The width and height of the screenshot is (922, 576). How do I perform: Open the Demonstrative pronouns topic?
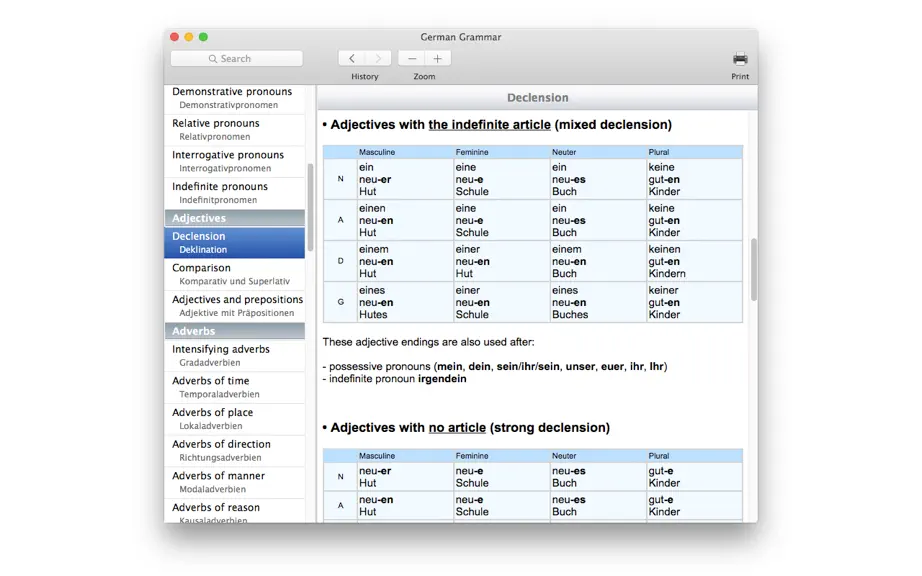click(x=235, y=98)
